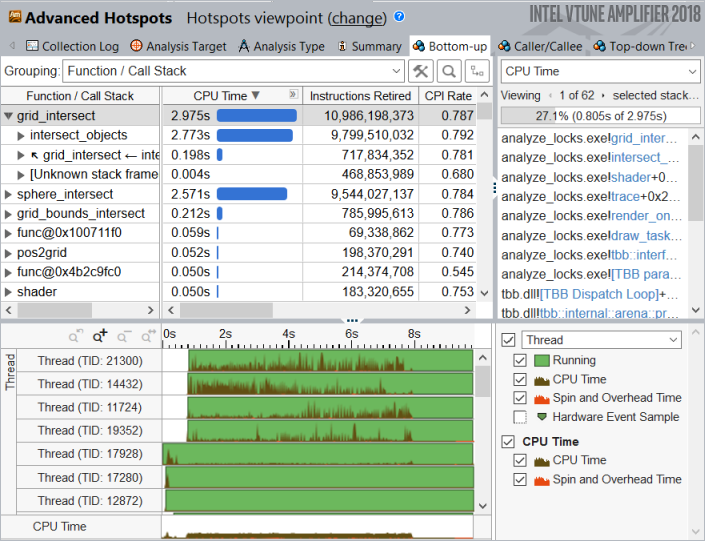Image resolution: width=705 pixels, height=541 pixels.
Task: Click the change viewpoint link
Action: [x=357, y=18]
